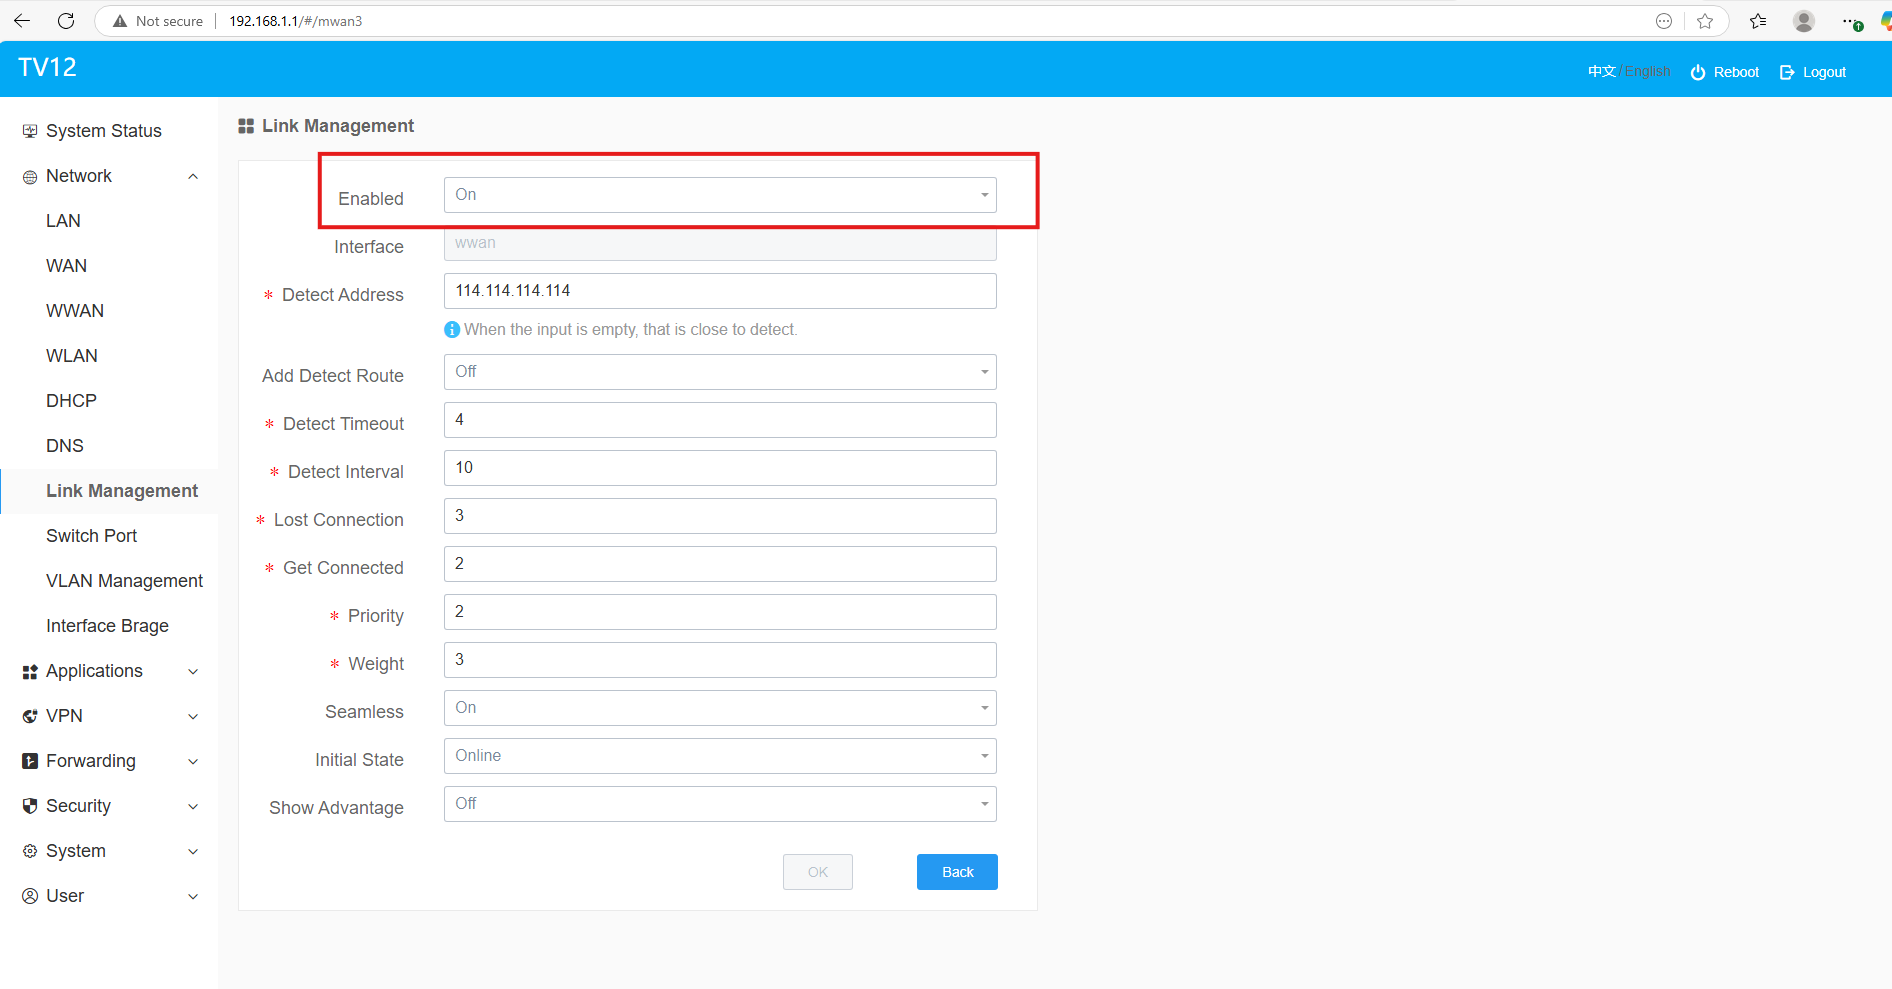
Task: Click the Detect Address input field
Action: click(719, 291)
